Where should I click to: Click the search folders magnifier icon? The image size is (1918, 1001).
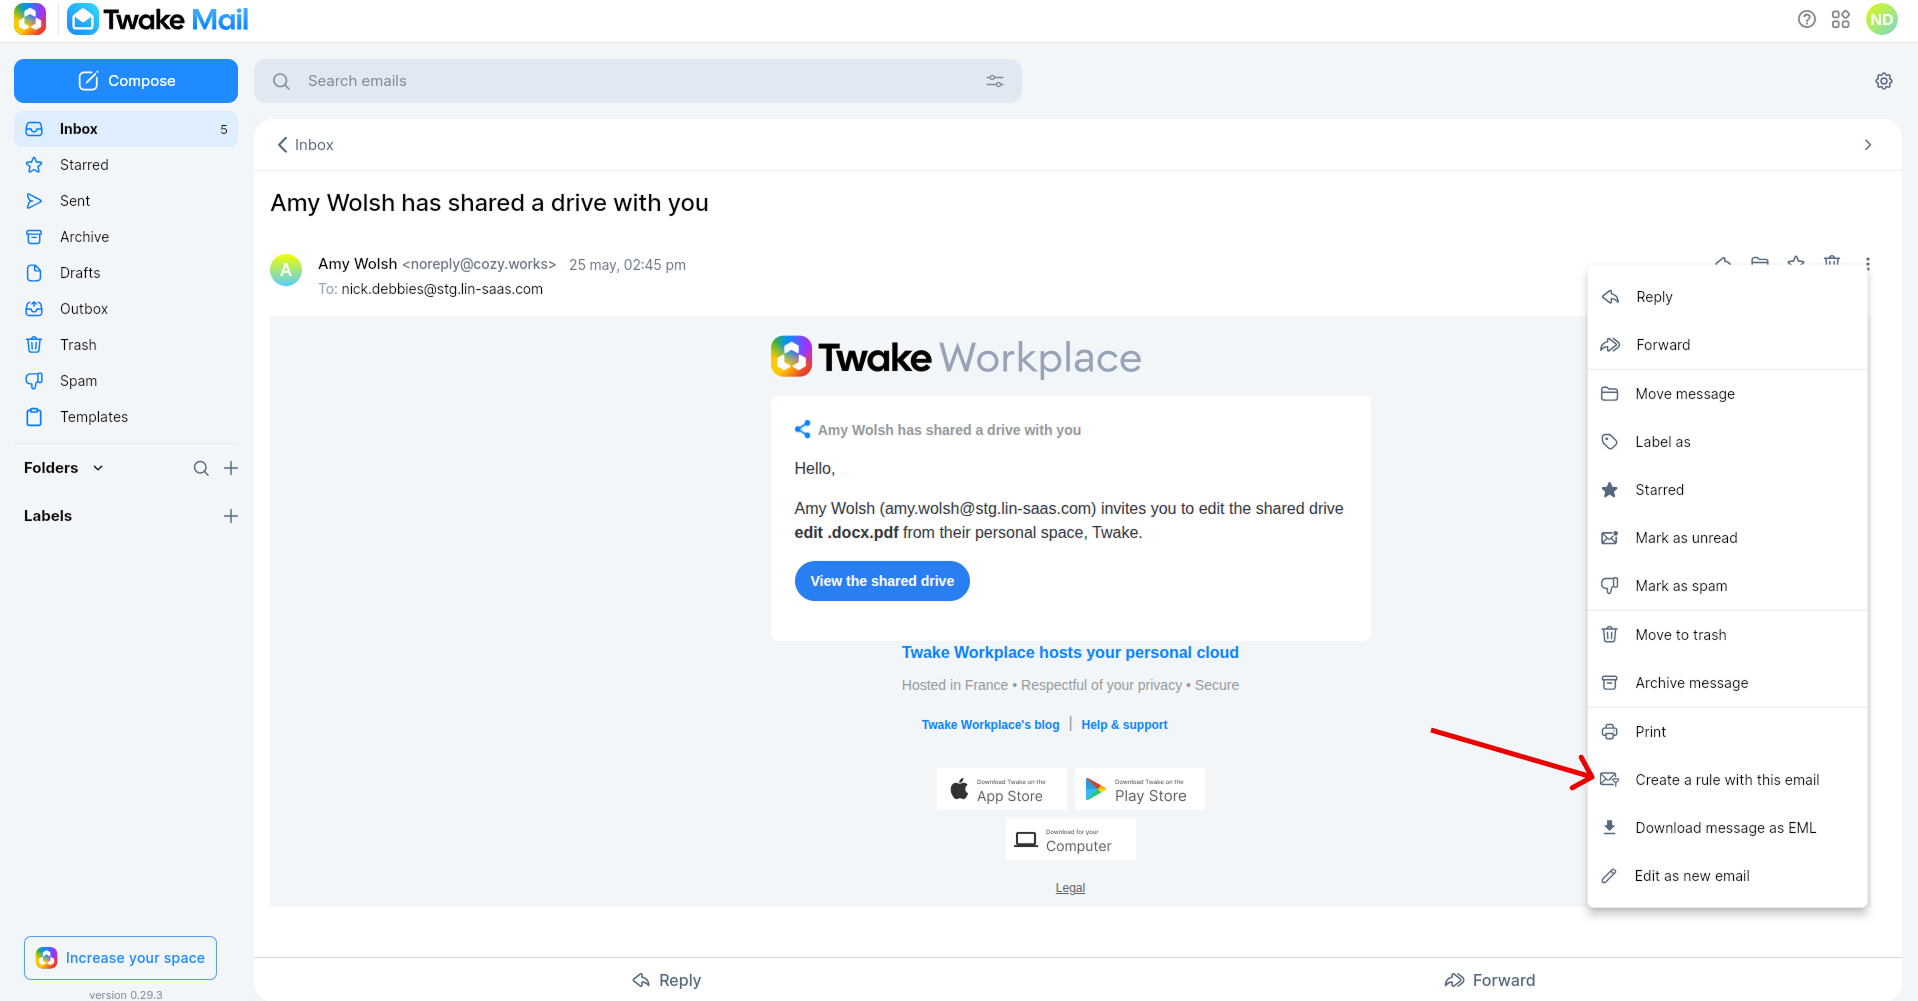coord(201,468)
